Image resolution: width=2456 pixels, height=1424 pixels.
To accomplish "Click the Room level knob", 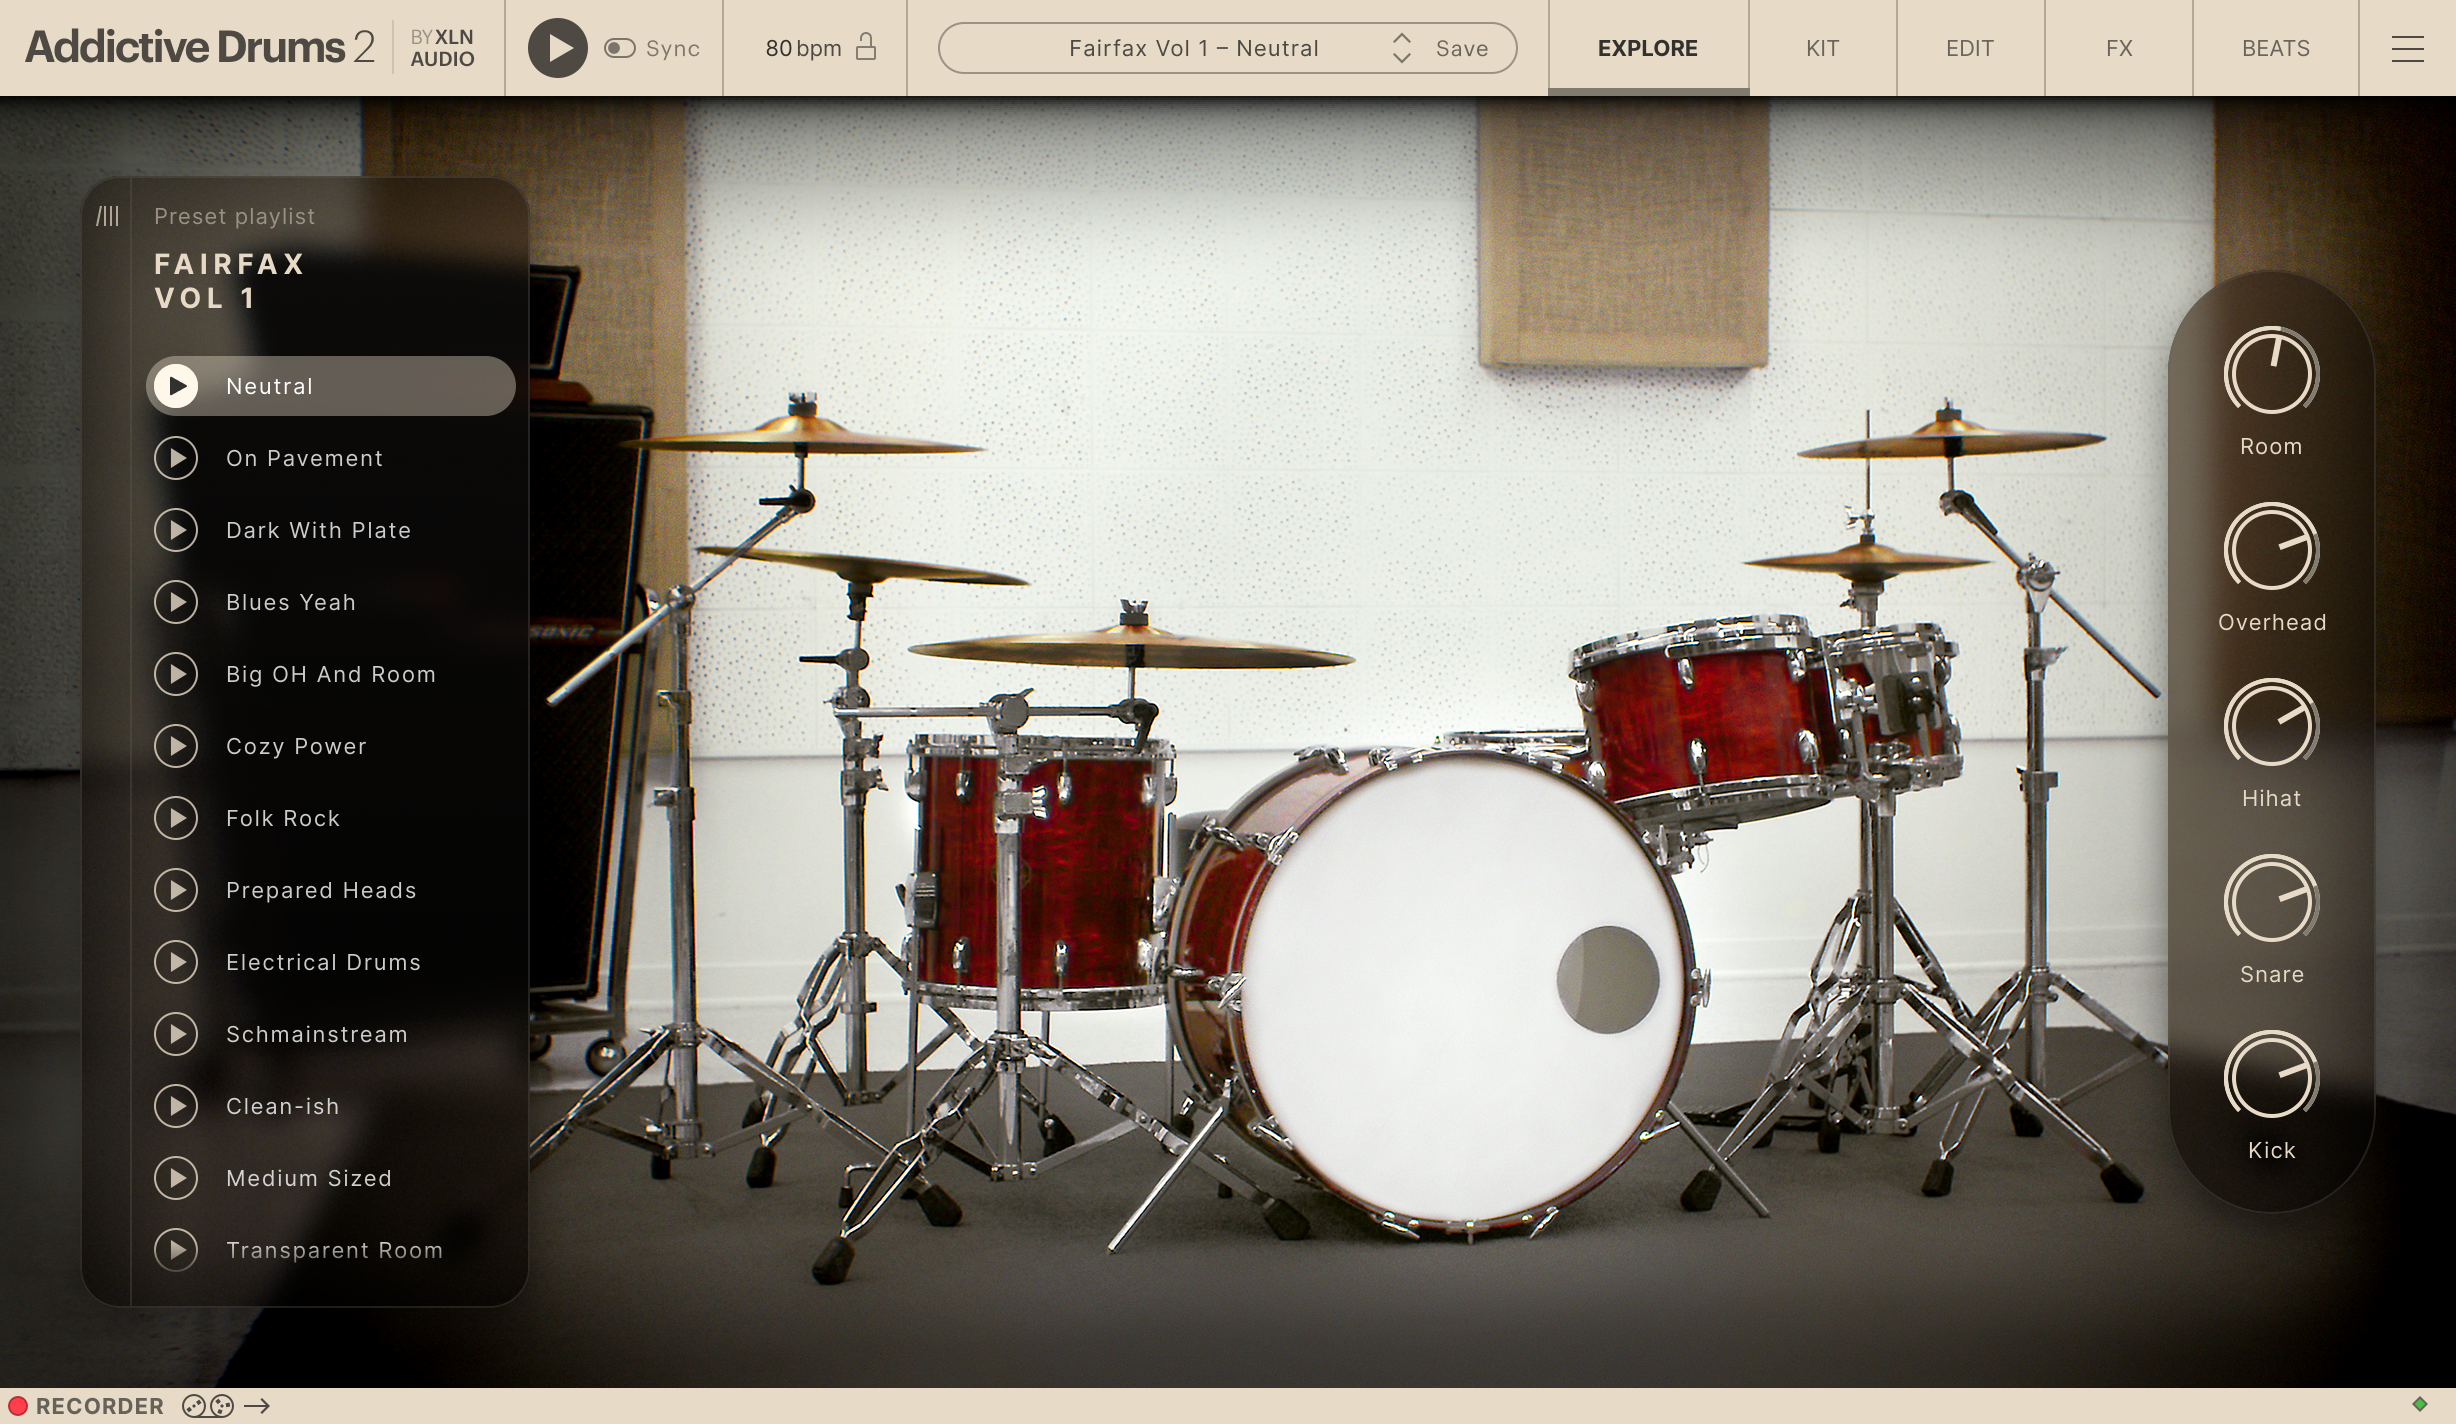I will tap(2271, 372).
